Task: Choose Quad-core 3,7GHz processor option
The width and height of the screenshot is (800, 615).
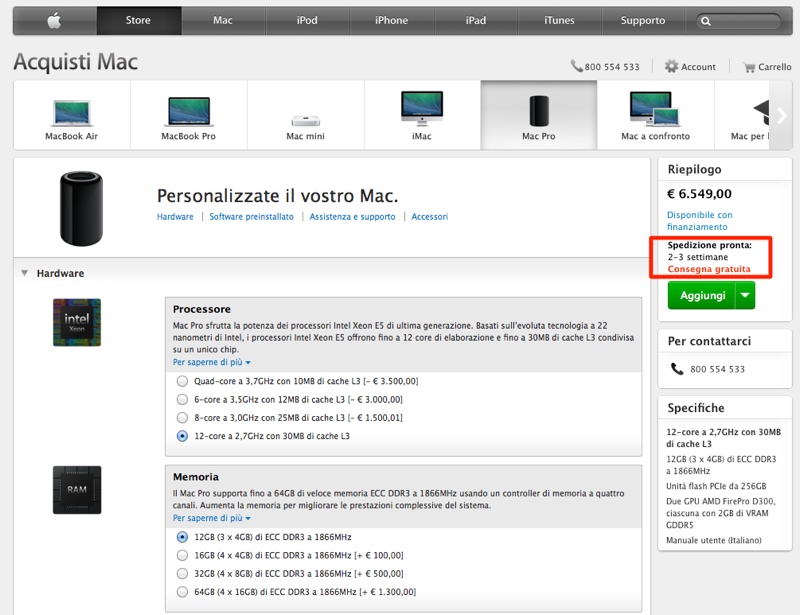Action: click(x=182, y=381)
